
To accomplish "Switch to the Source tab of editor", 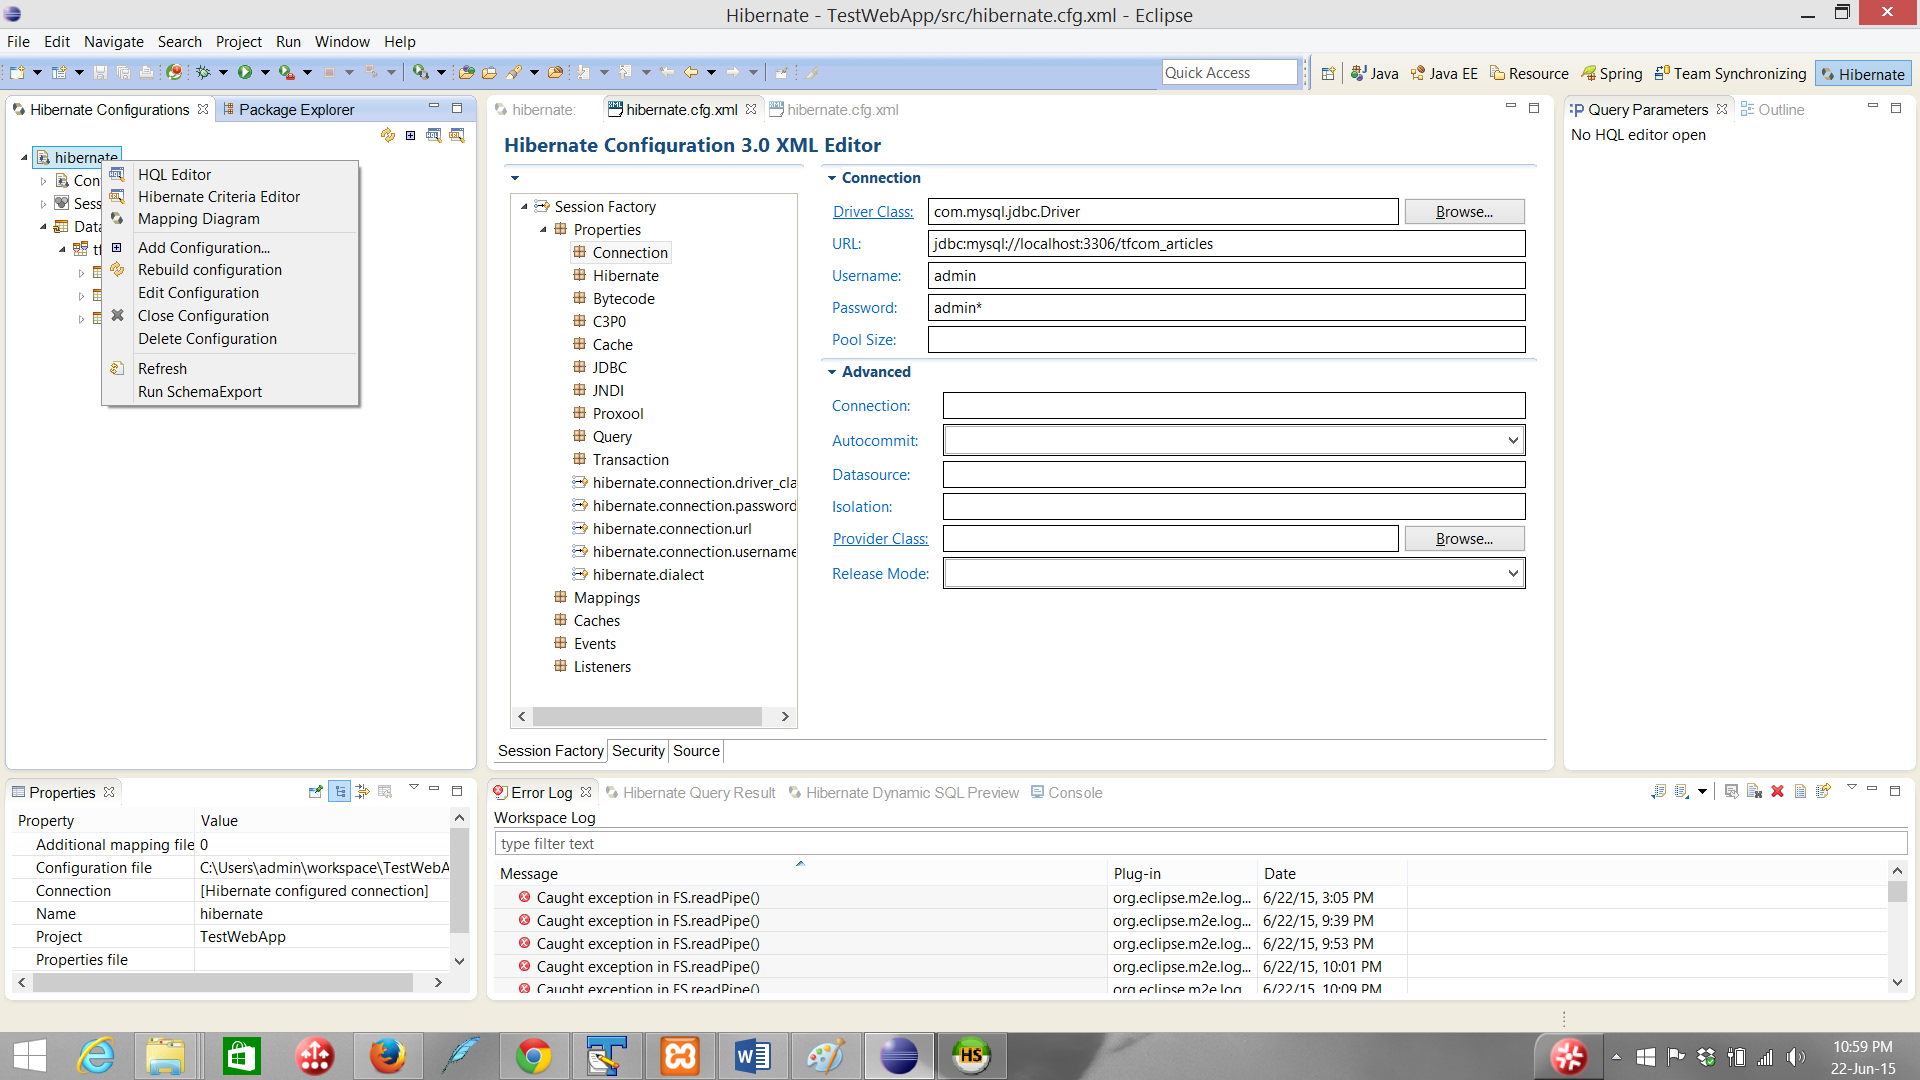I will pyautogui.click(x=696, y=751).
